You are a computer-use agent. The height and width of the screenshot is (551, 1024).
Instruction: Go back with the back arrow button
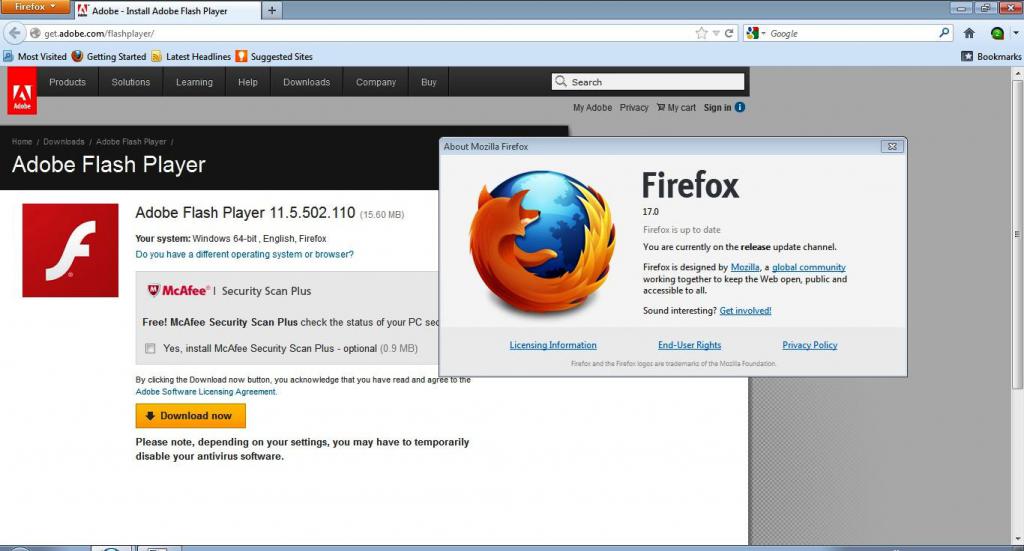coord(14,33)
